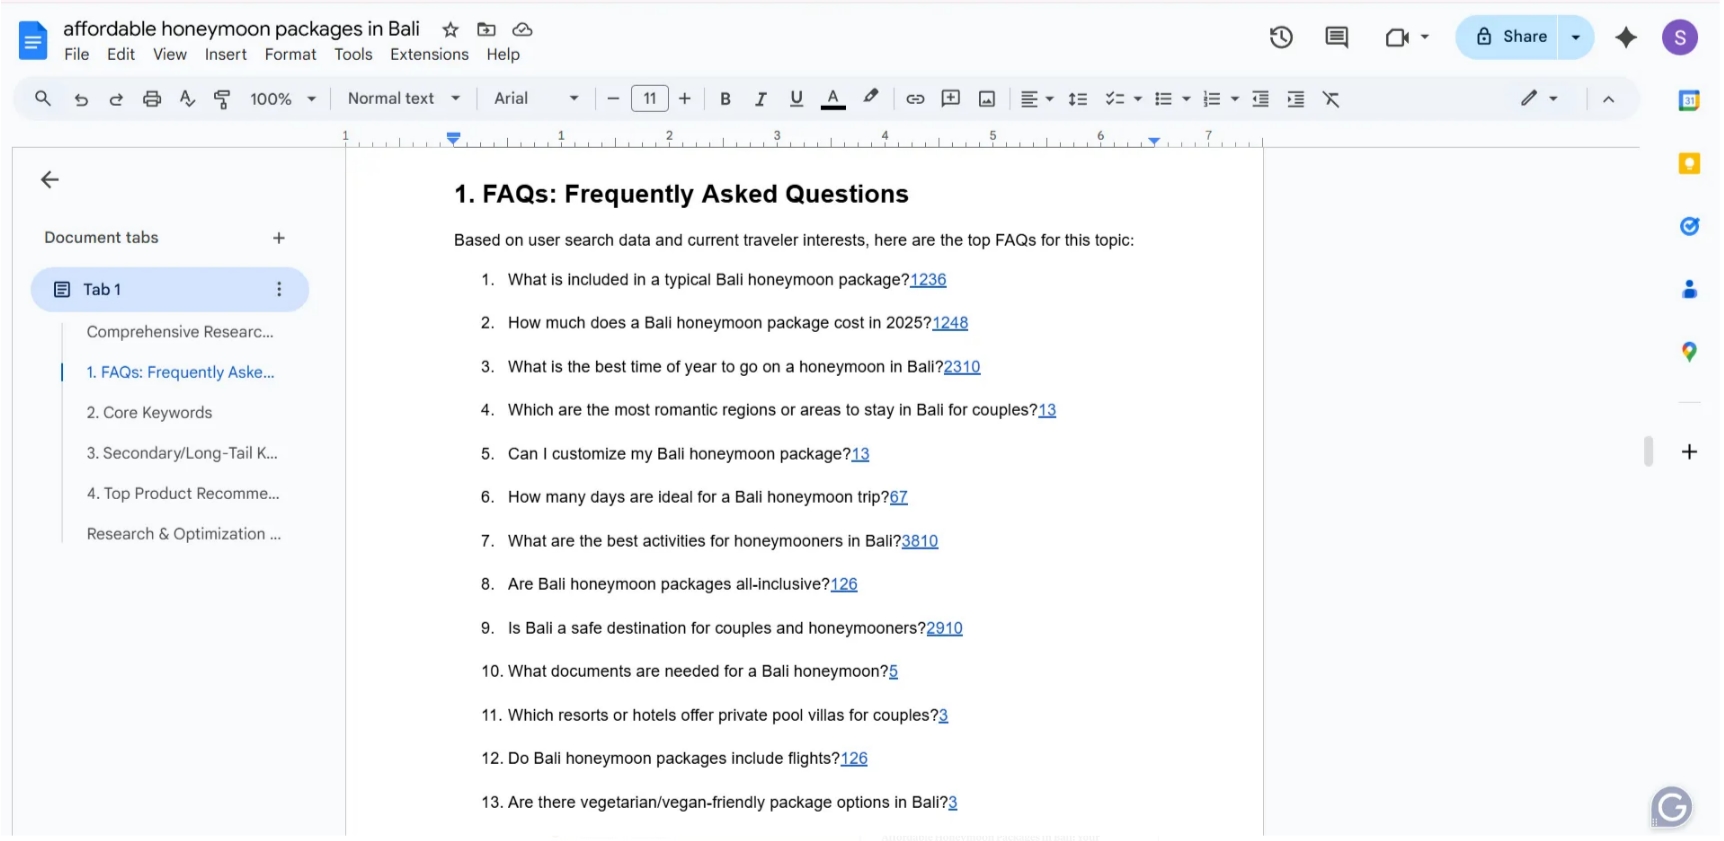This screenshot has width=1724, height=841.
Task: Open Google Tasks side panel
Action: point(1689,226)
